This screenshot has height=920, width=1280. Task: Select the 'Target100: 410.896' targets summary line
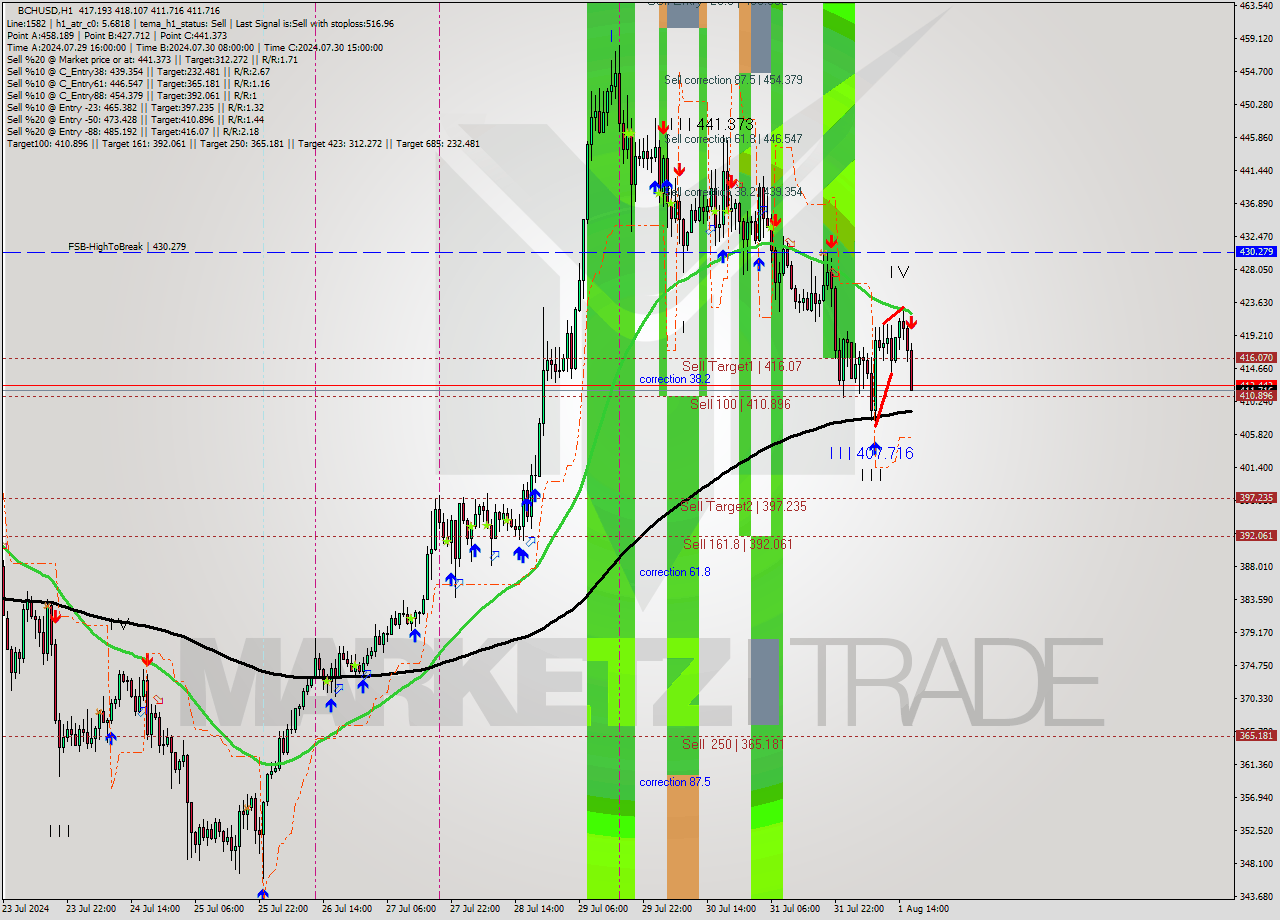pyautogui.click(x=243, y=143)
